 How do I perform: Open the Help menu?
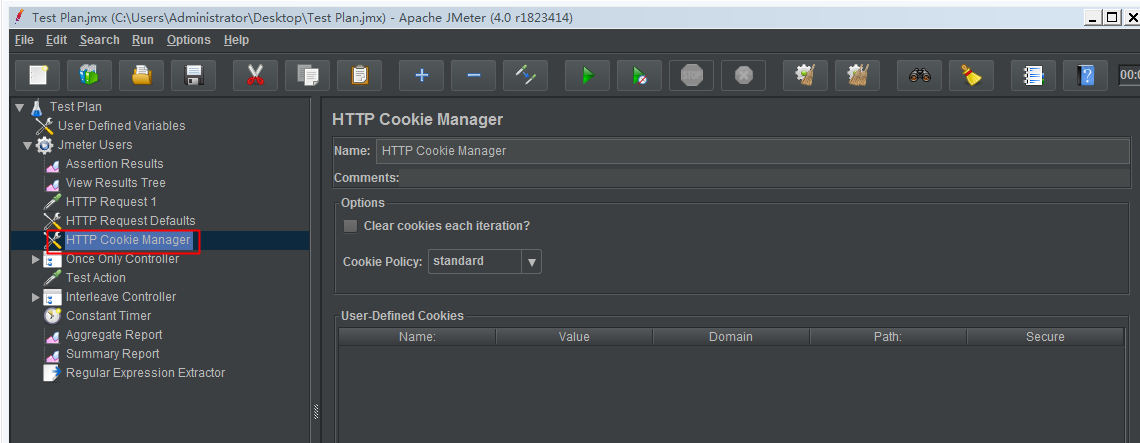pyautogui.click(x=236, y=40)
